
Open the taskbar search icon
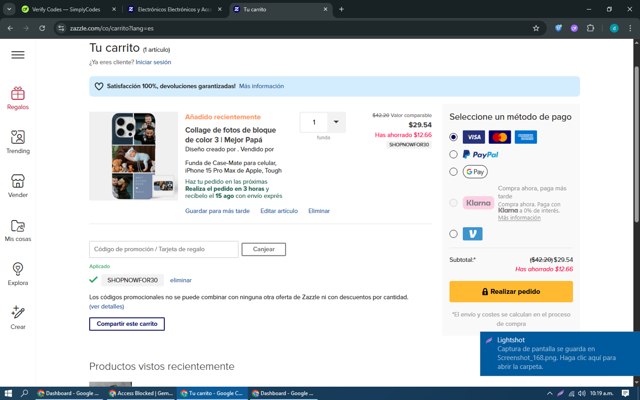24,393
